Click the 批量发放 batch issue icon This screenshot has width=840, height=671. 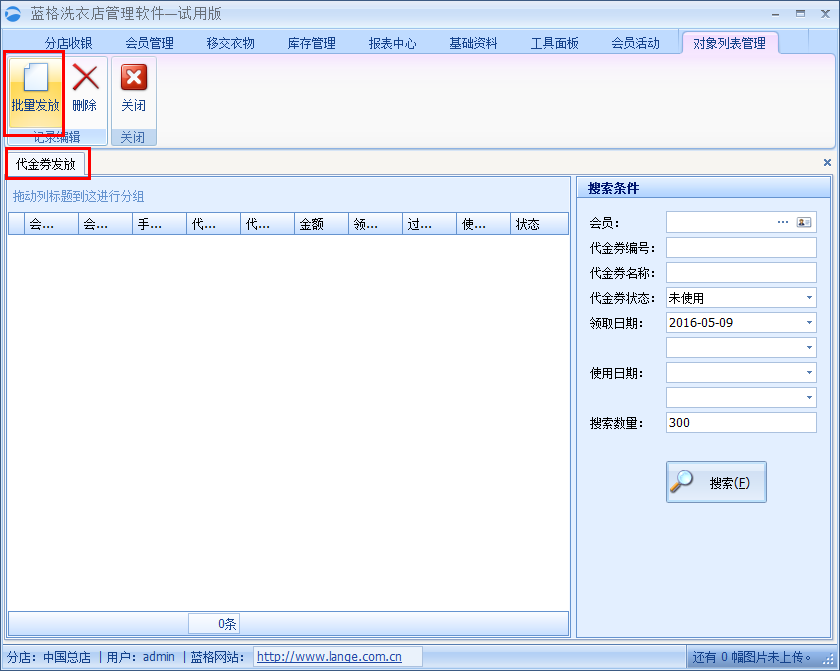point(35,78)
